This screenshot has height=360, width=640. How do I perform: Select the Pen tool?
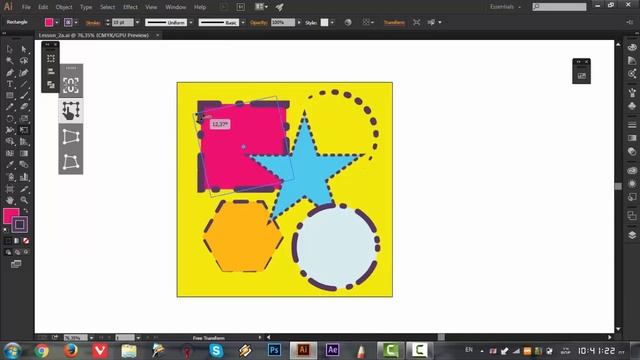[9, 73]
